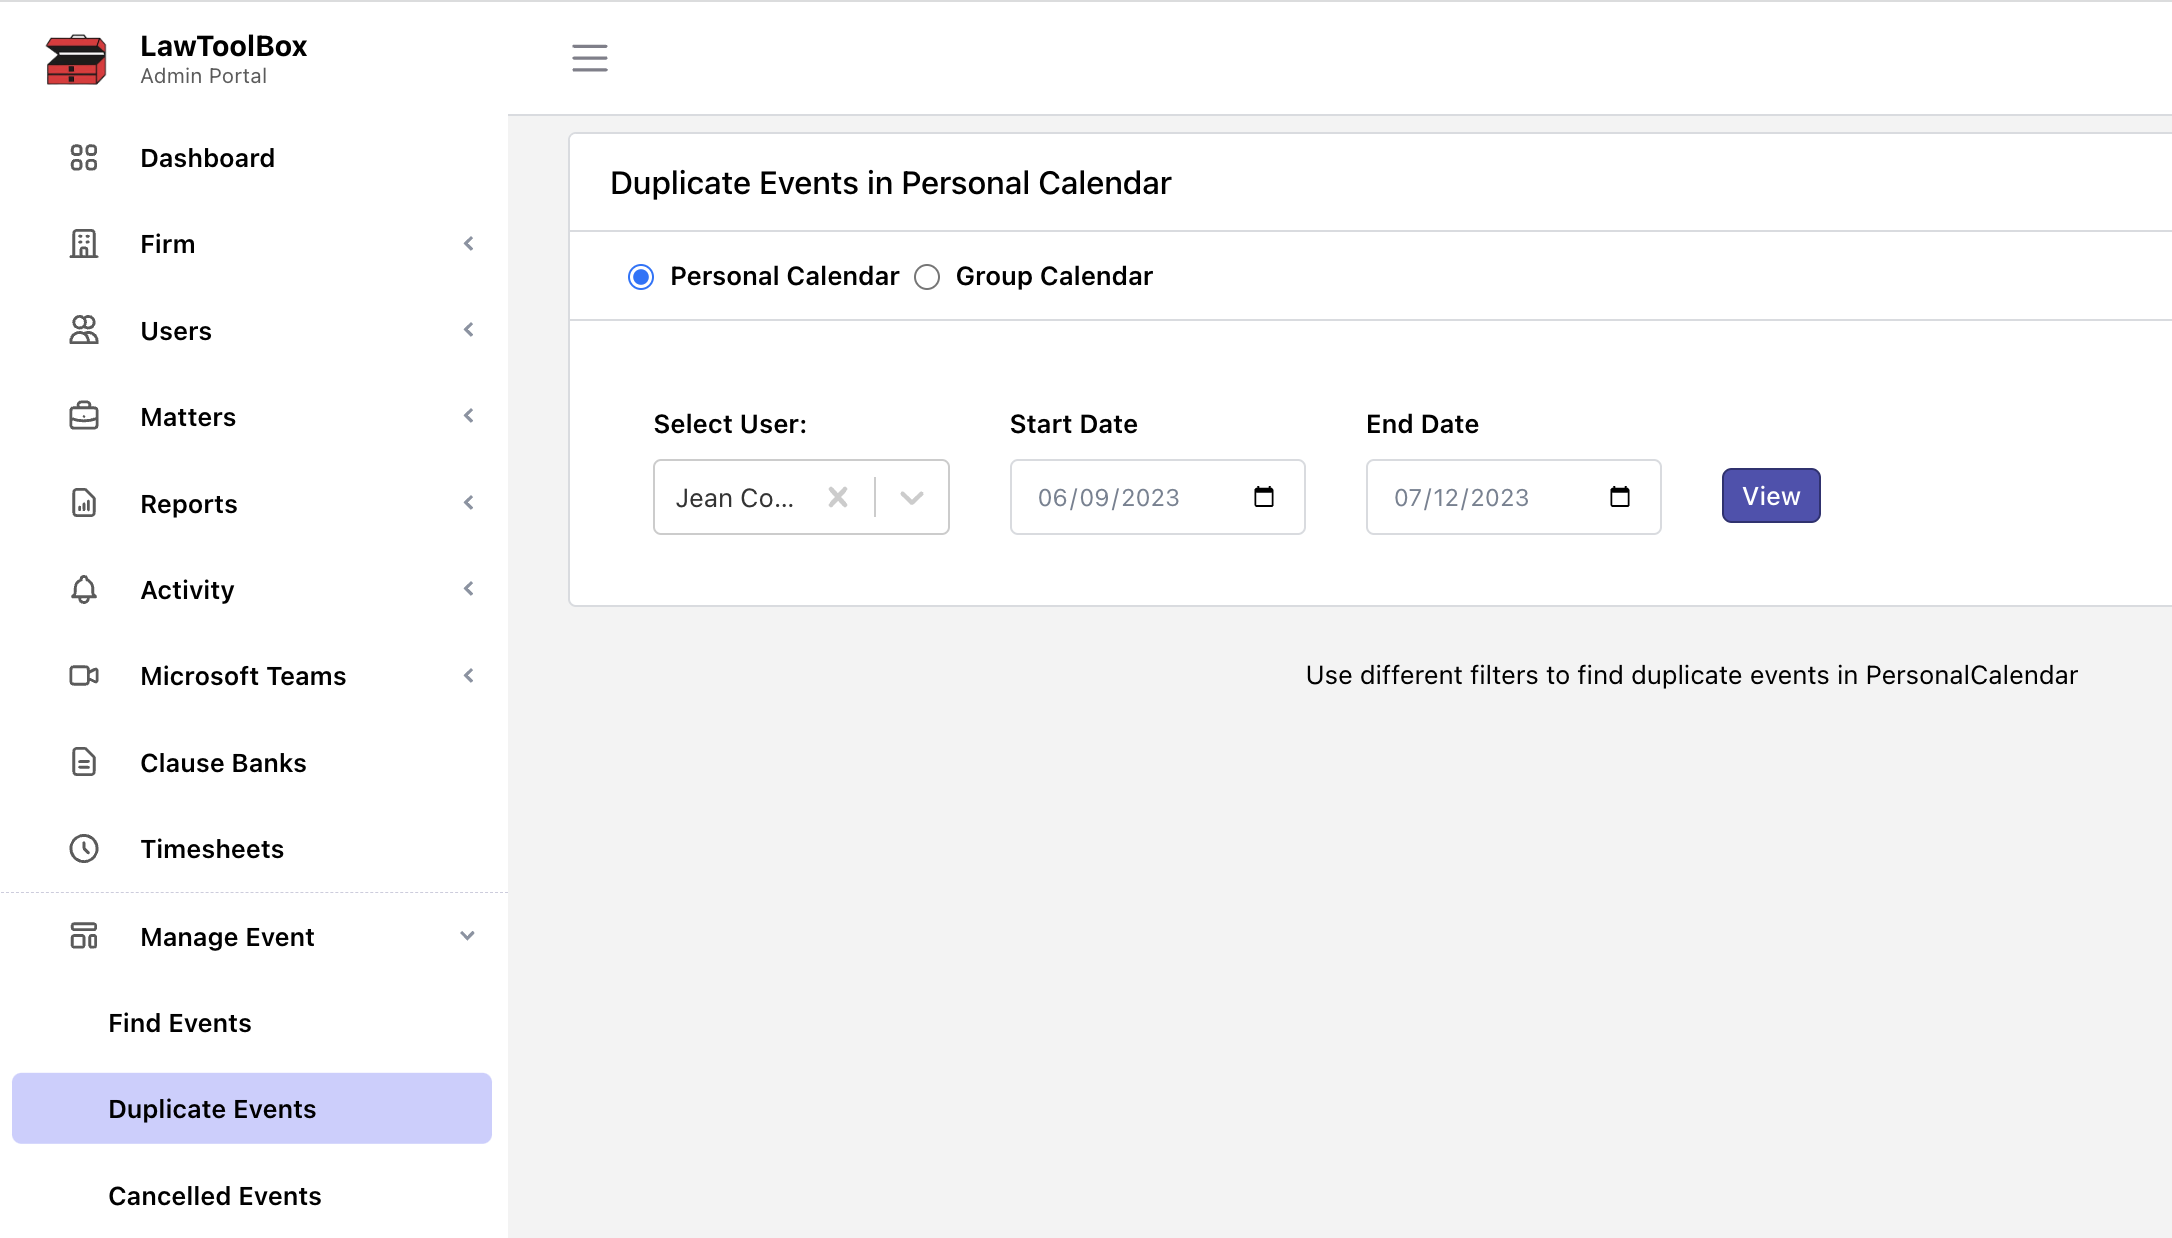
Task: Click the Dashboard grid icon
Action: point(84,158)
